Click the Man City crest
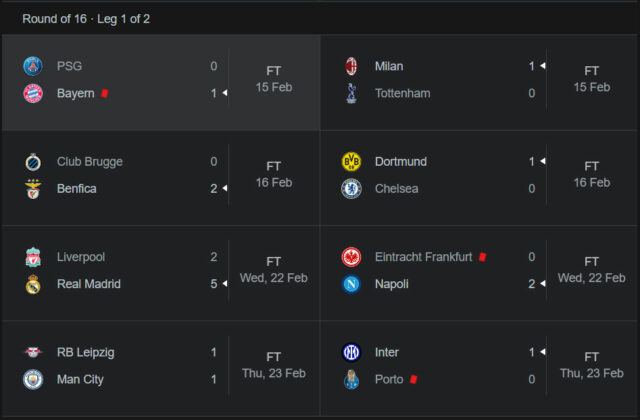This screenshot has height=420, width=640. [33, 380]
